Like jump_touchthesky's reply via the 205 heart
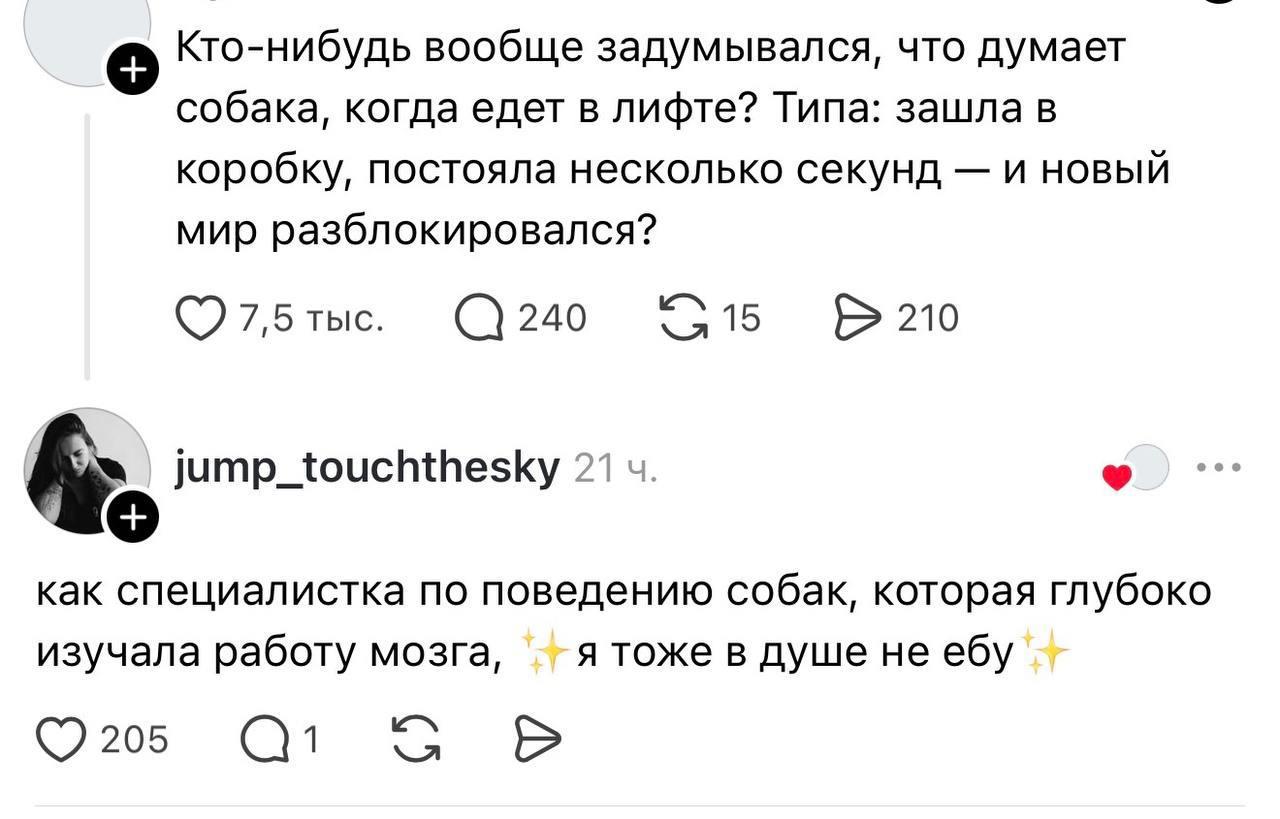Viewport: 1280px width, 819px height. tap(60, 741)
